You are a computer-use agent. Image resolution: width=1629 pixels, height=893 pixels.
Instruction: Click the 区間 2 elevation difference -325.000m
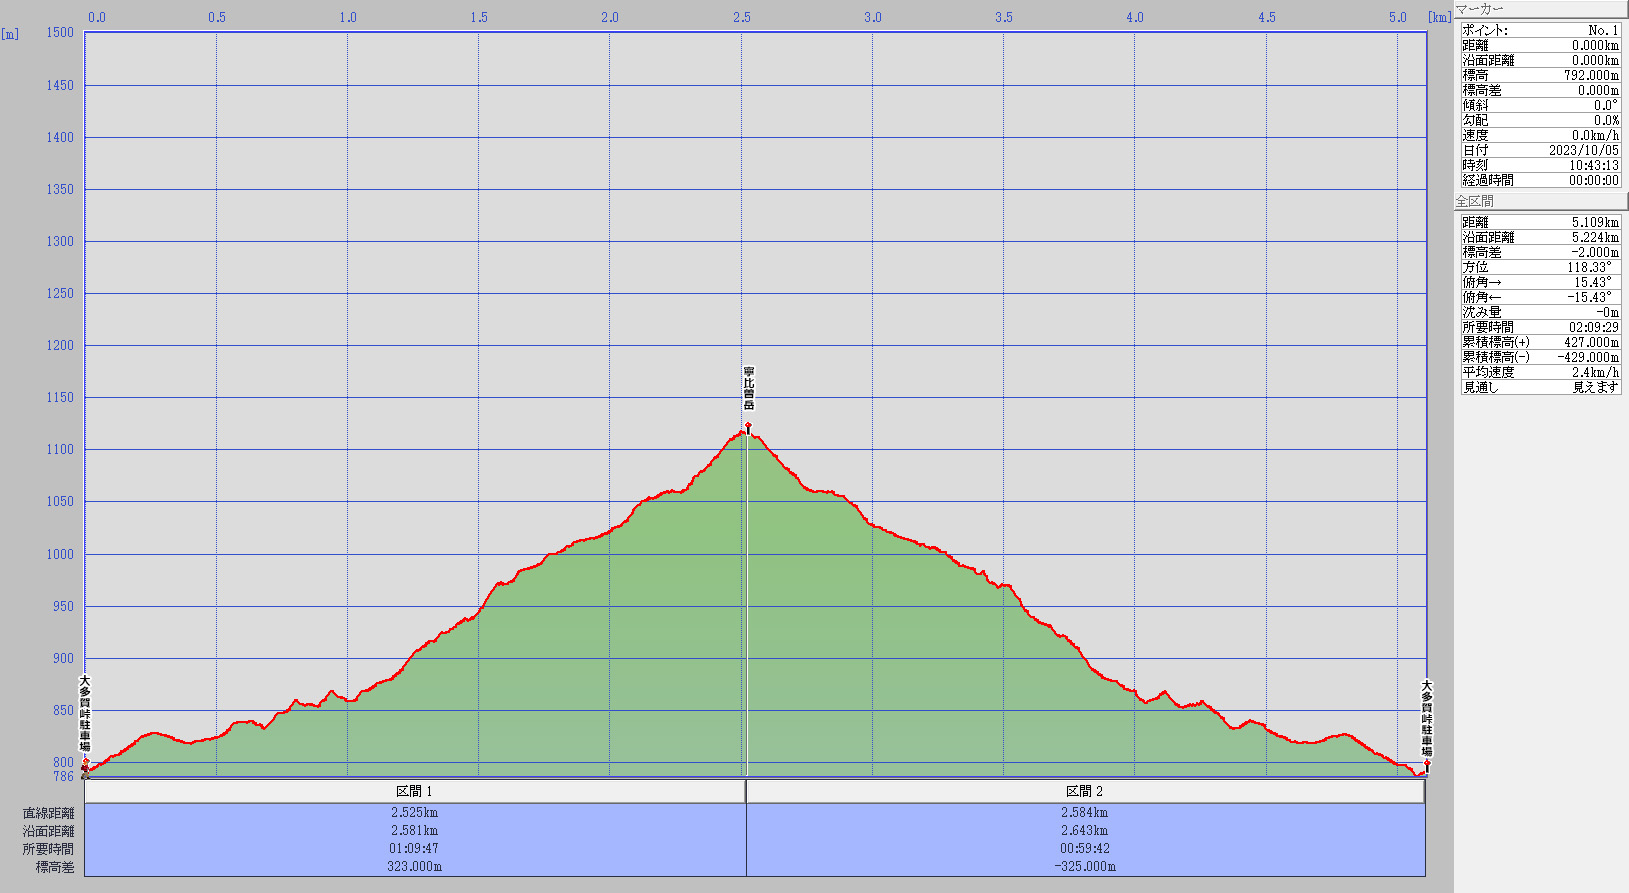[x=1085, y=867]
